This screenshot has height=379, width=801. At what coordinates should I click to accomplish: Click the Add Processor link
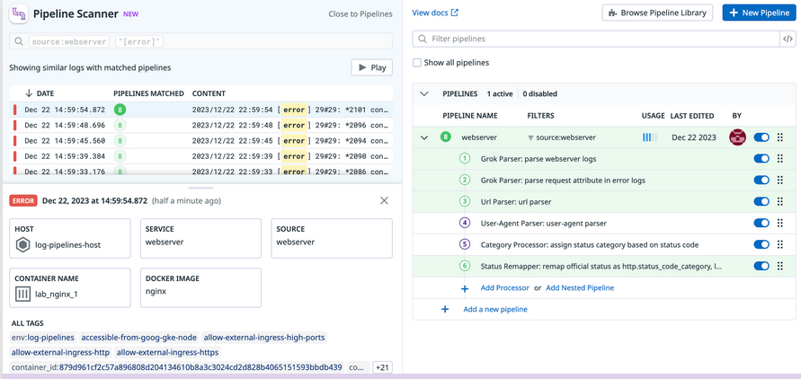point(505,288)
